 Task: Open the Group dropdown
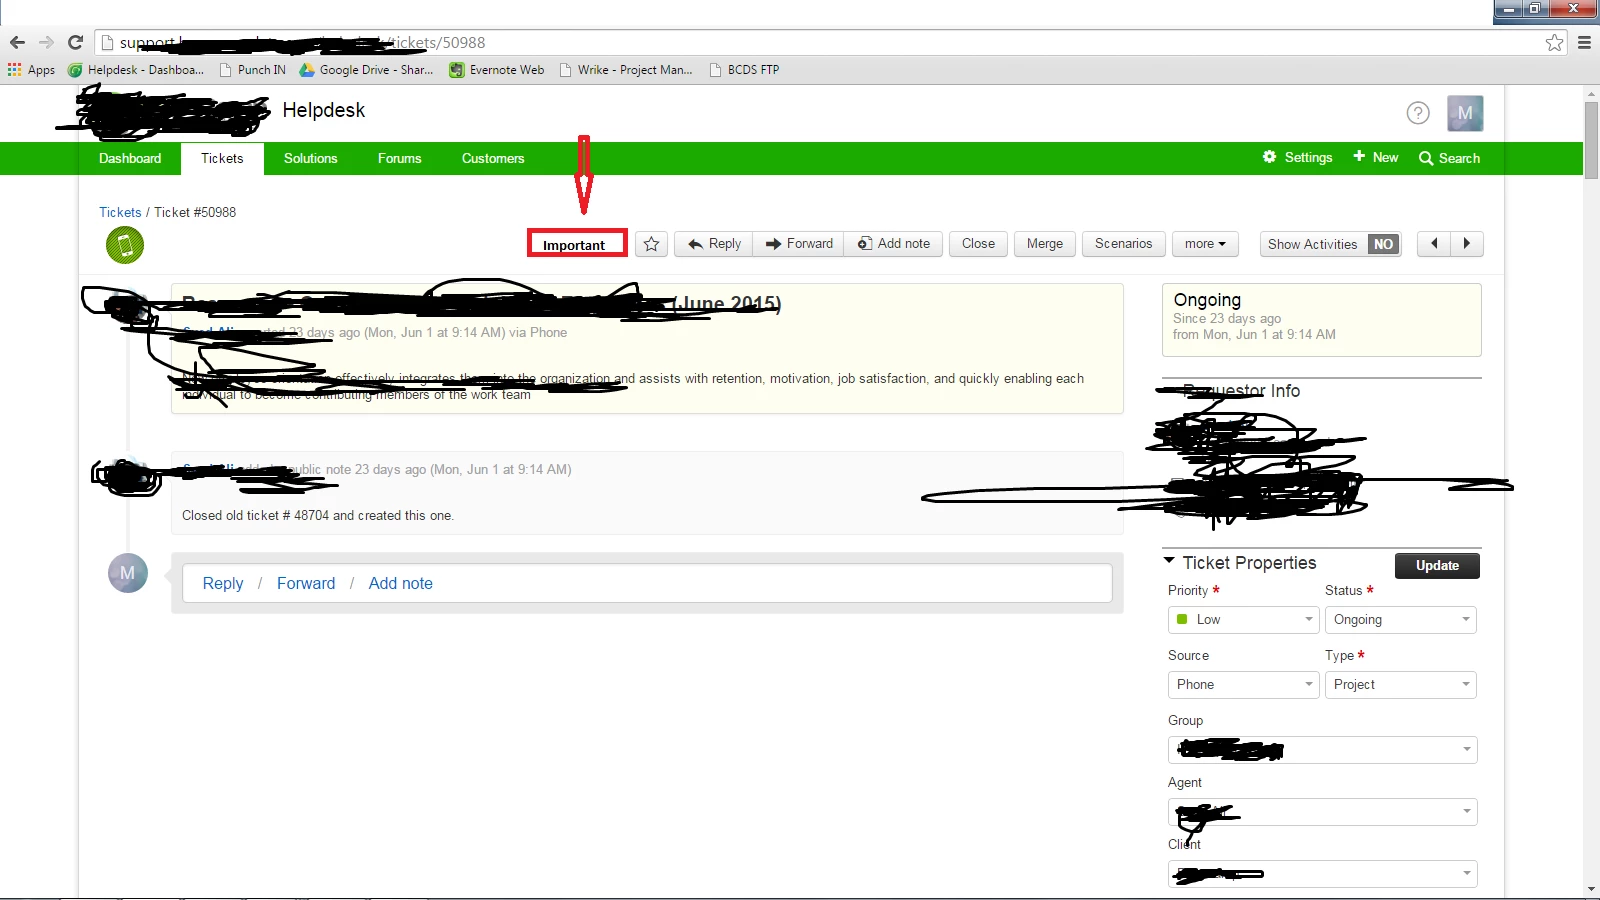click(1322, 750)
